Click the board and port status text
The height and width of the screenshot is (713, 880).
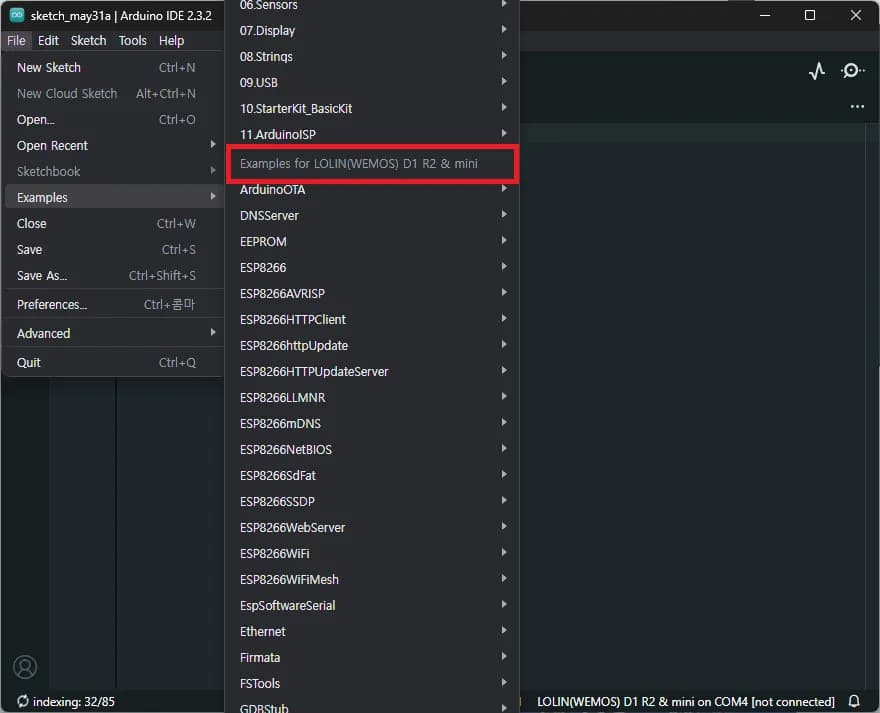pyautogui.click(x=685, y=701)
